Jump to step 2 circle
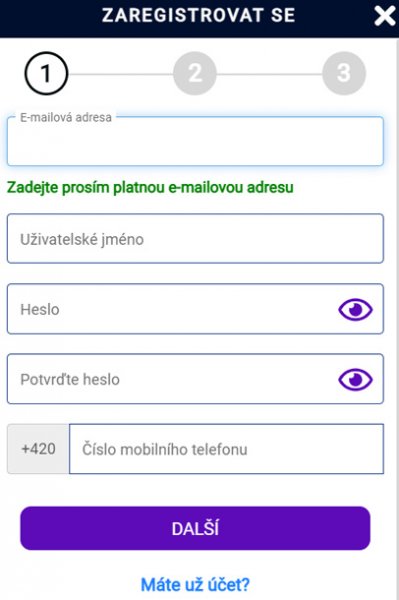Image resolution: width=399 pixels, height=600 pixels. pyautogui.click(x=195, y=73)
